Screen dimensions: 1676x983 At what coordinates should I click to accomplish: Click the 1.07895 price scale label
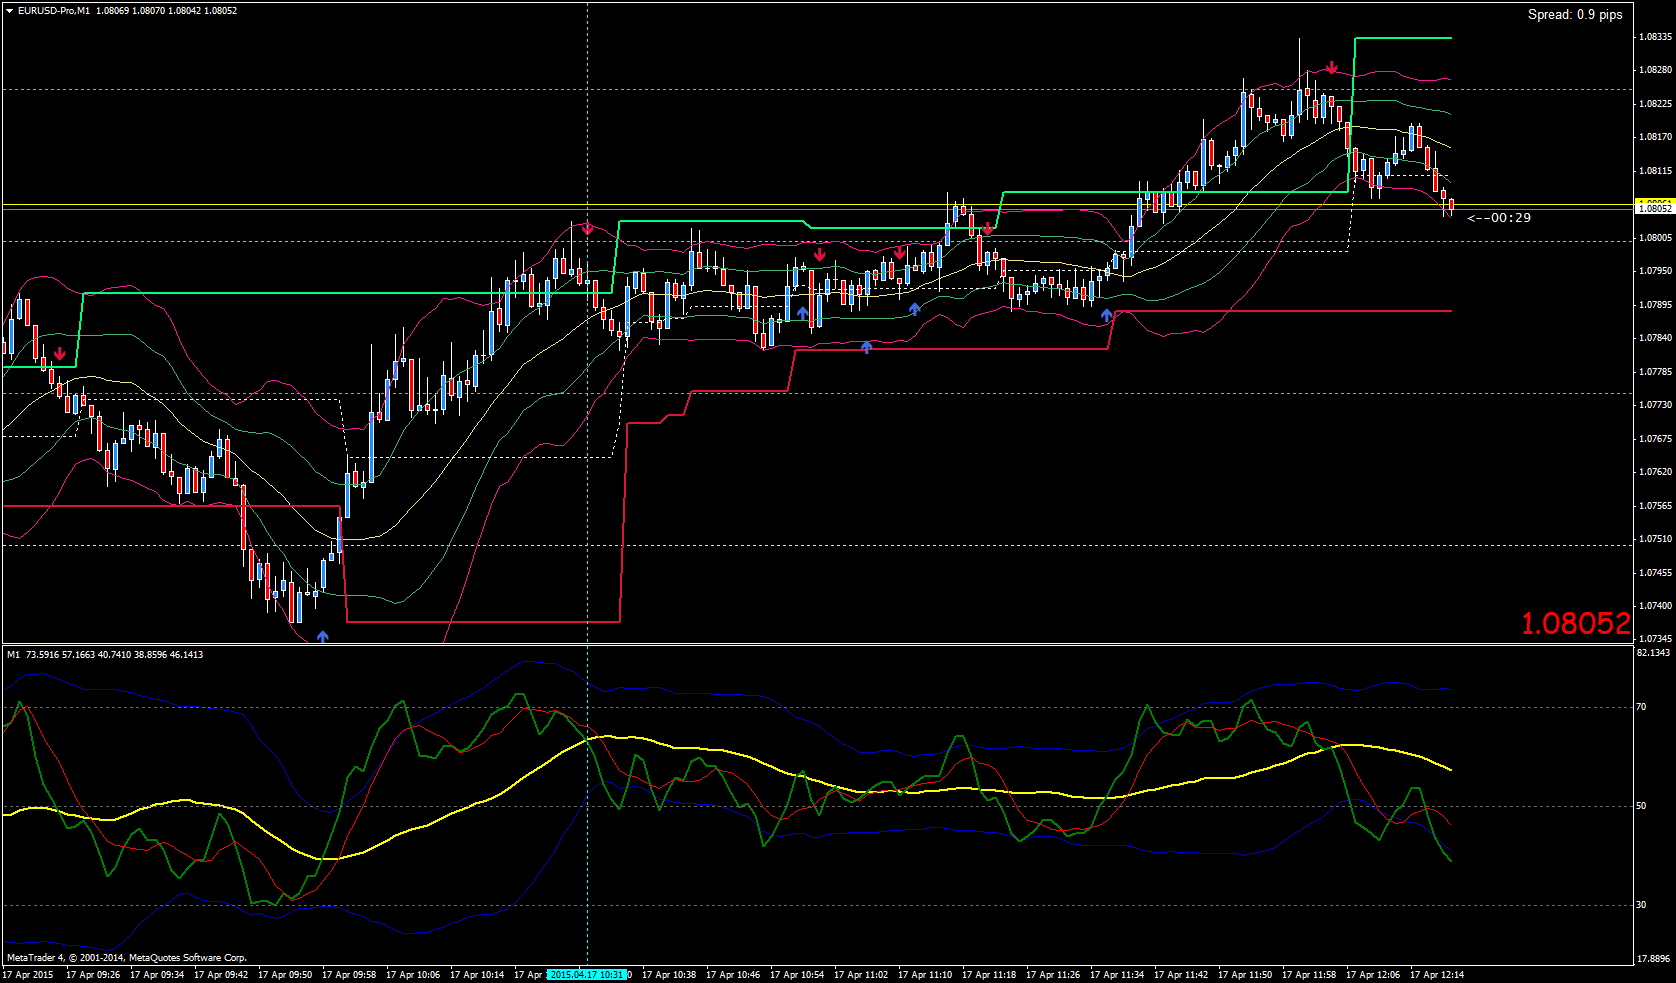click(1655, 305)
